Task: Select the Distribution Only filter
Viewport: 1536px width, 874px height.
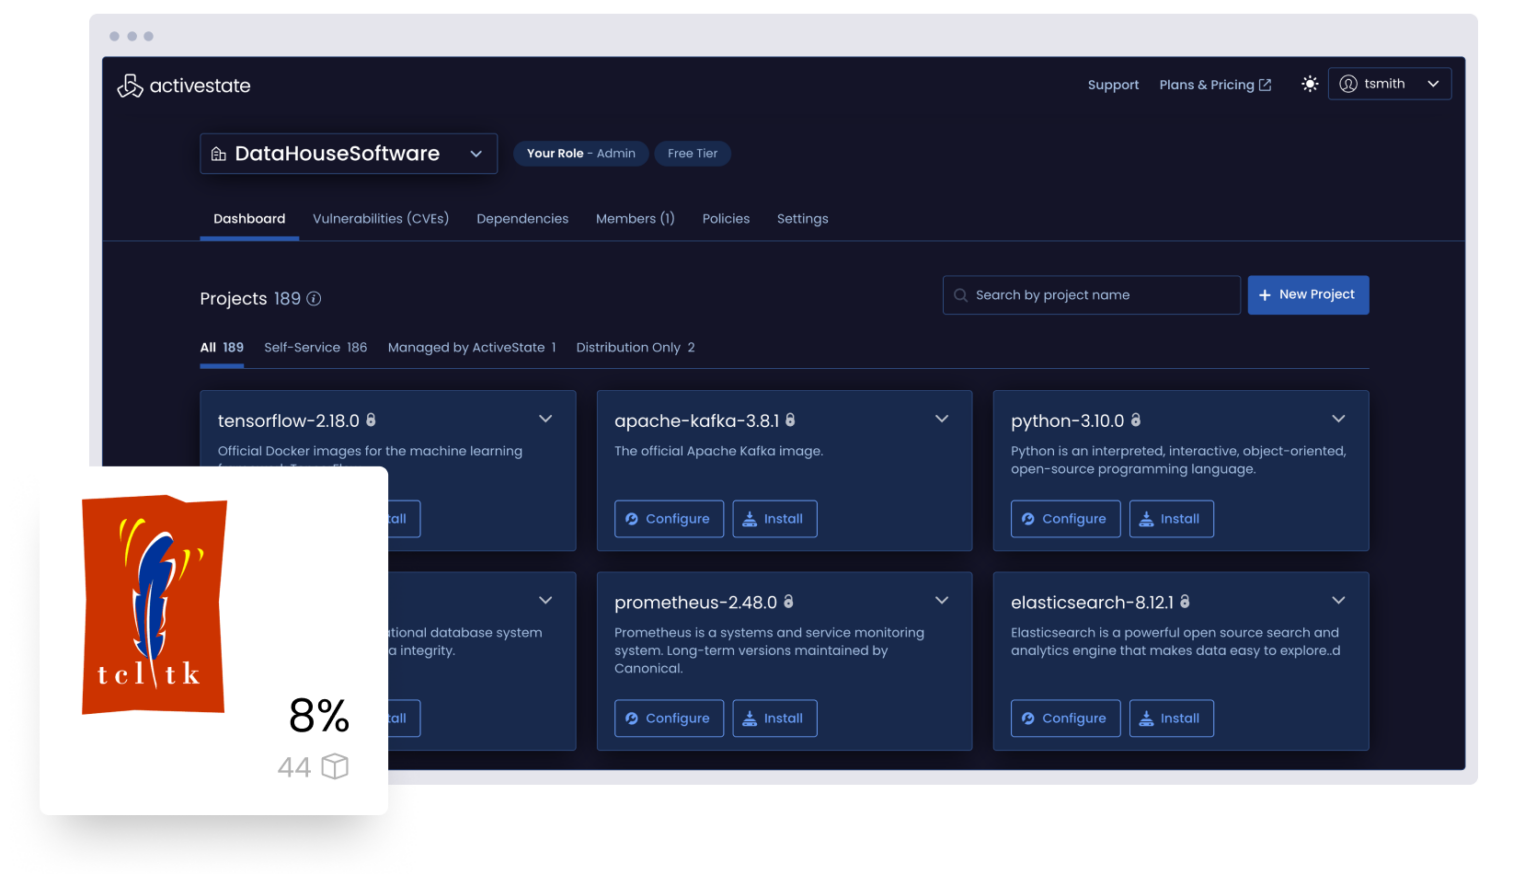Action: coord(634,347)
